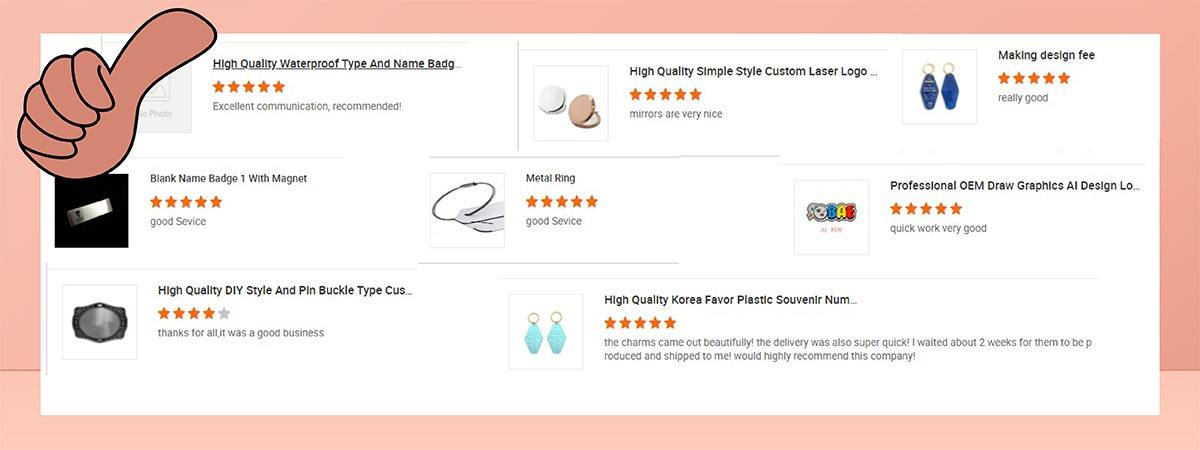Select the review text about charms coming out beautifully

click(x=848, y=349)
